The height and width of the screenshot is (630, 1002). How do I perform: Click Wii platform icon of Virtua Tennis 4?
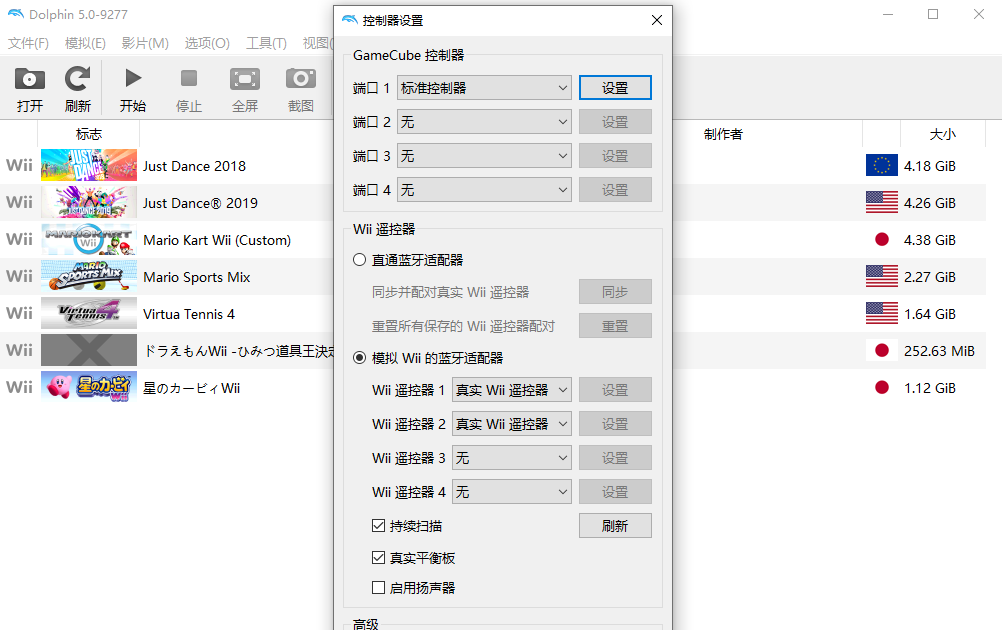click(19, 314)
